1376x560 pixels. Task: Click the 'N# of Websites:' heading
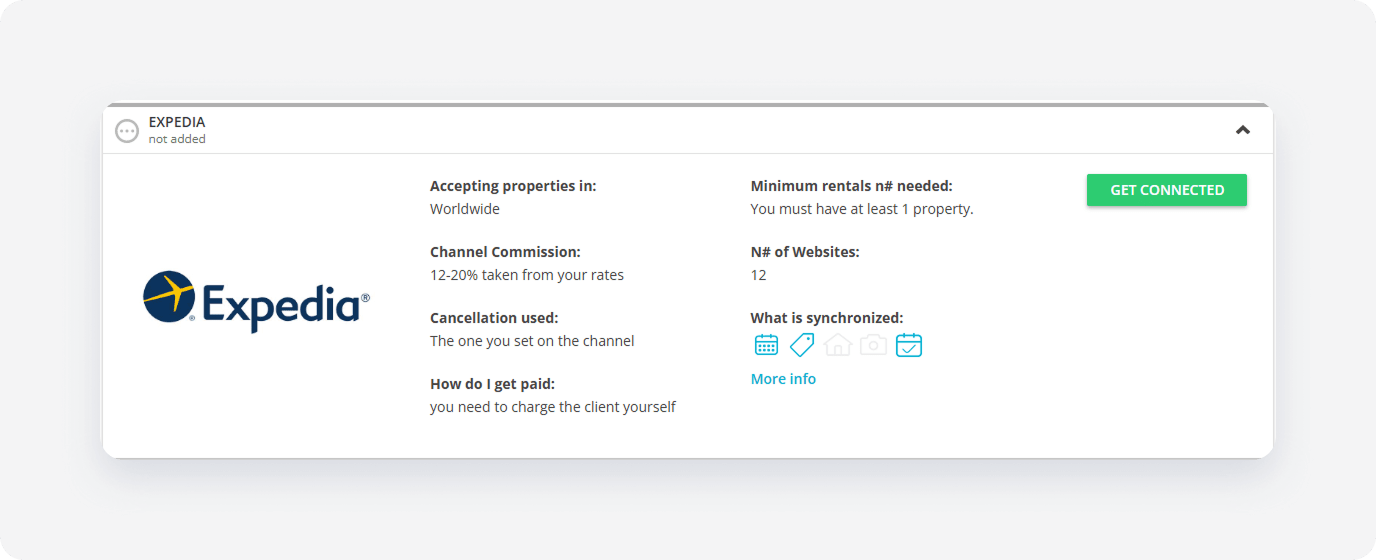(x=805, y=252)
